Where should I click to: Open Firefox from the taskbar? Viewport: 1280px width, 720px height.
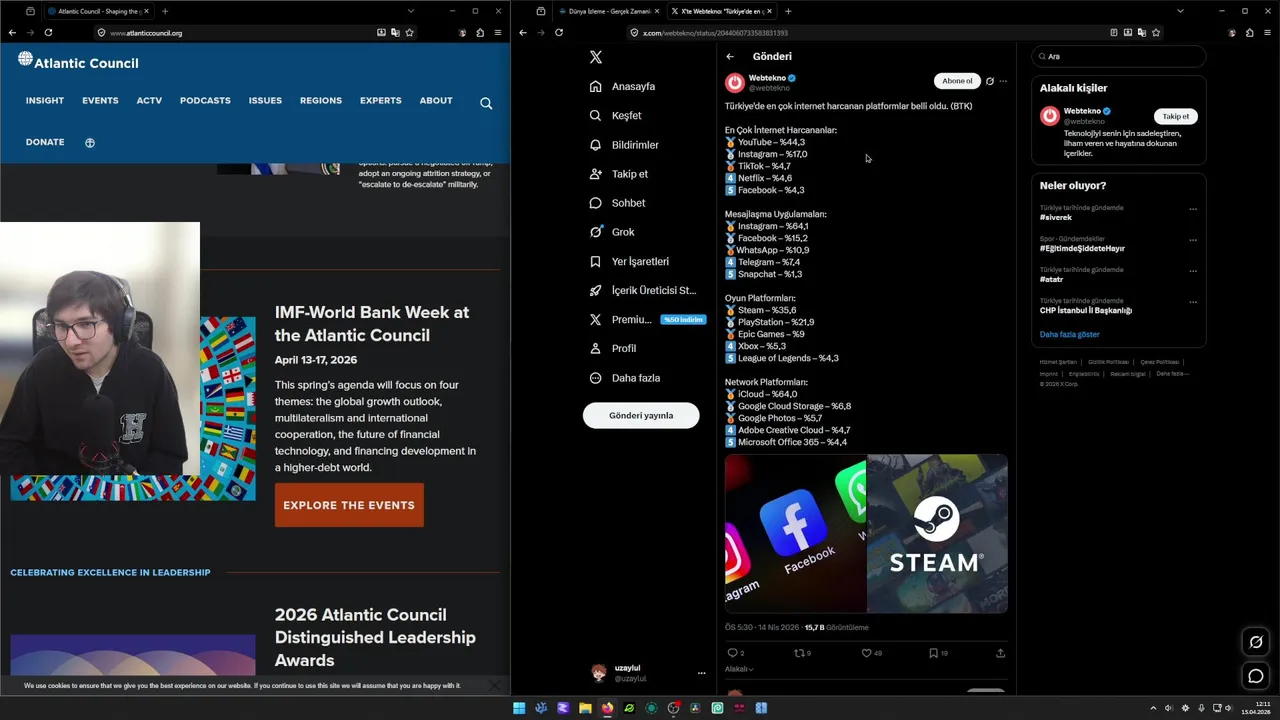click(x=607, y=708)
